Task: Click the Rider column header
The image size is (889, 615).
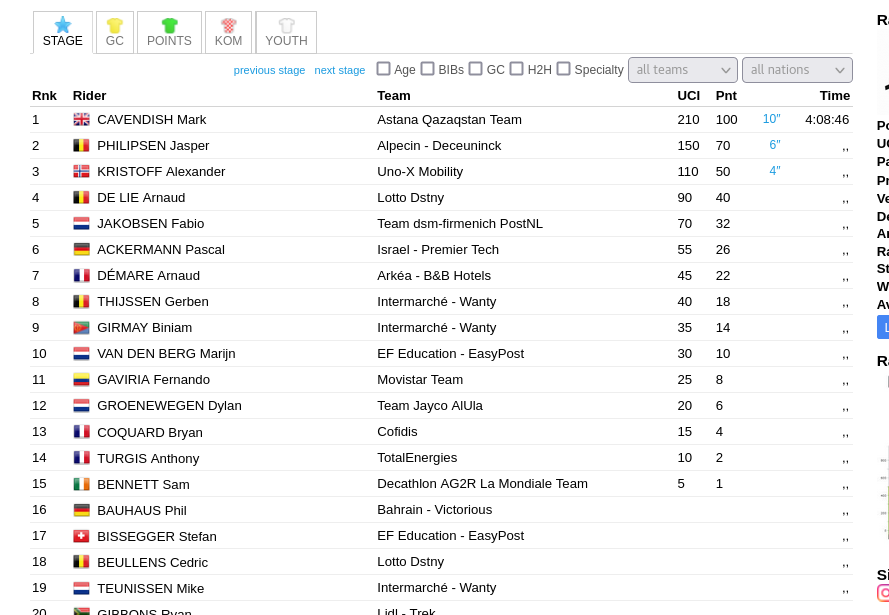Action: pyautogui.click(x=90, y=96)
